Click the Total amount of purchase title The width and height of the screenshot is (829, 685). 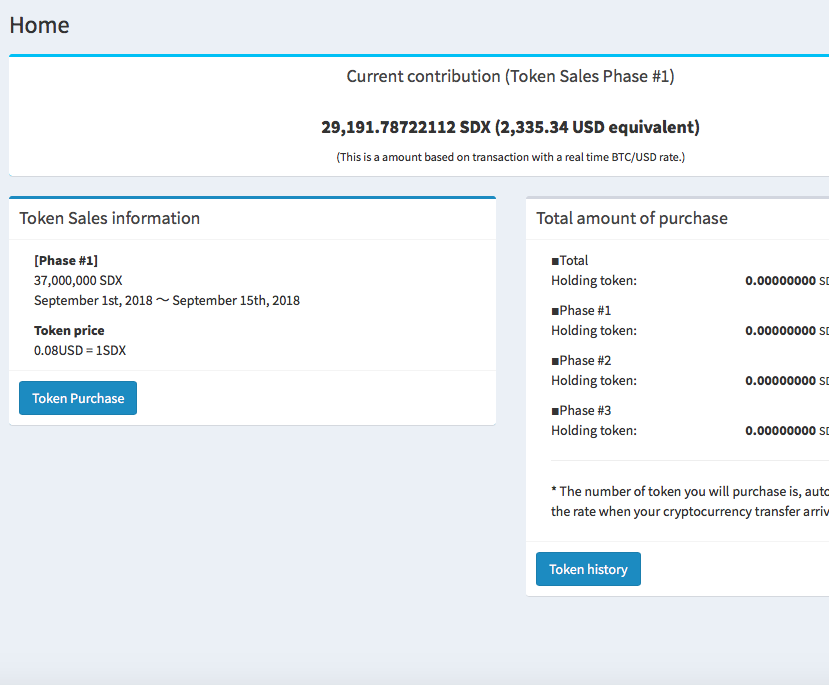click(632, 218)
